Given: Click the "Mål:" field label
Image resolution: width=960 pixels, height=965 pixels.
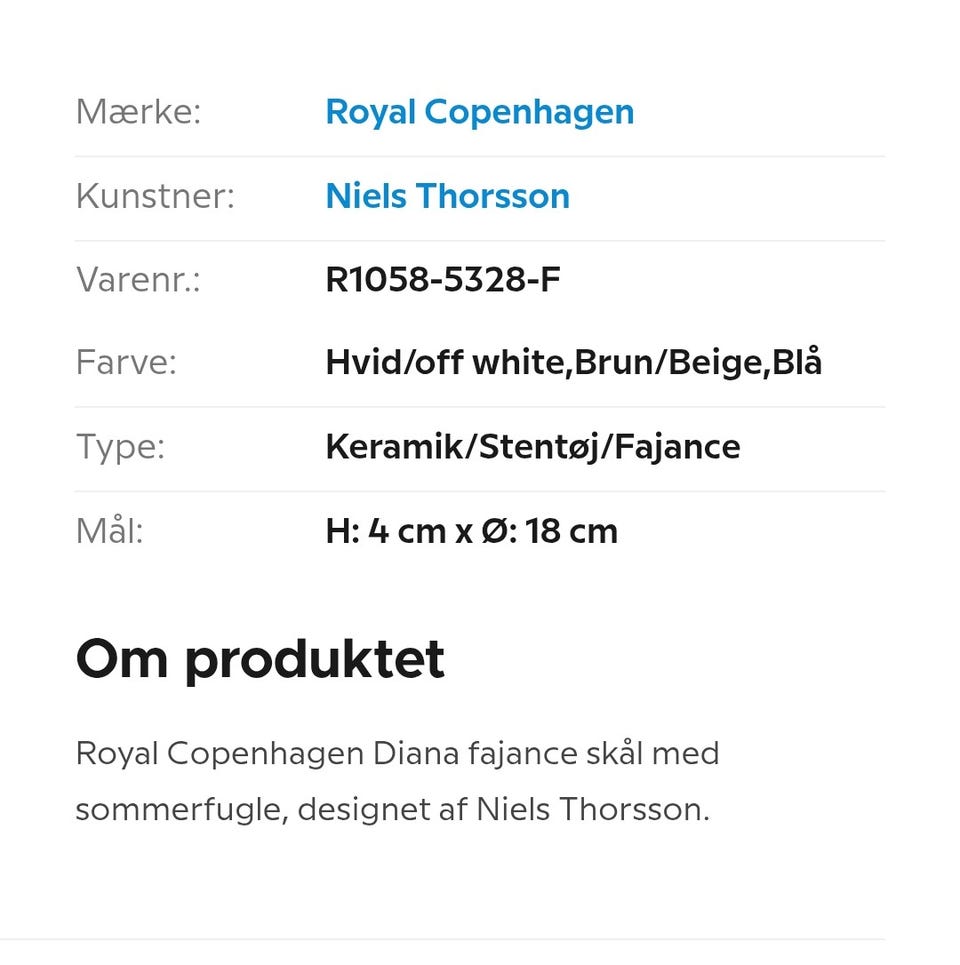Looking at the screenshot, I should pos(110,530).
